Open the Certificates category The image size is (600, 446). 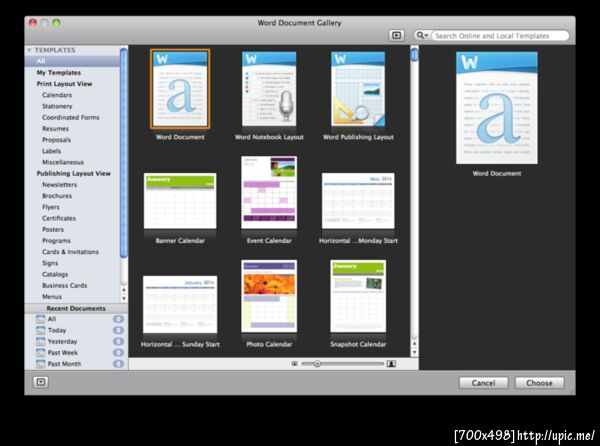(x=59, y=218)
